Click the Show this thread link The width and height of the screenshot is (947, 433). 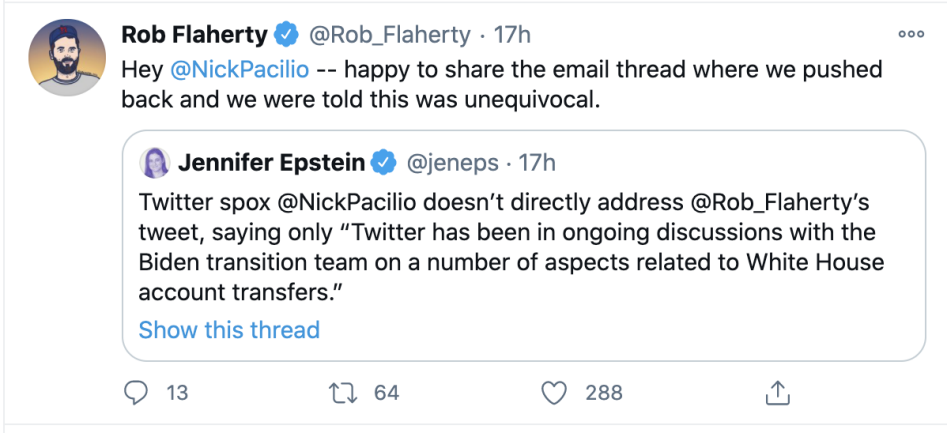coord(229,330)
